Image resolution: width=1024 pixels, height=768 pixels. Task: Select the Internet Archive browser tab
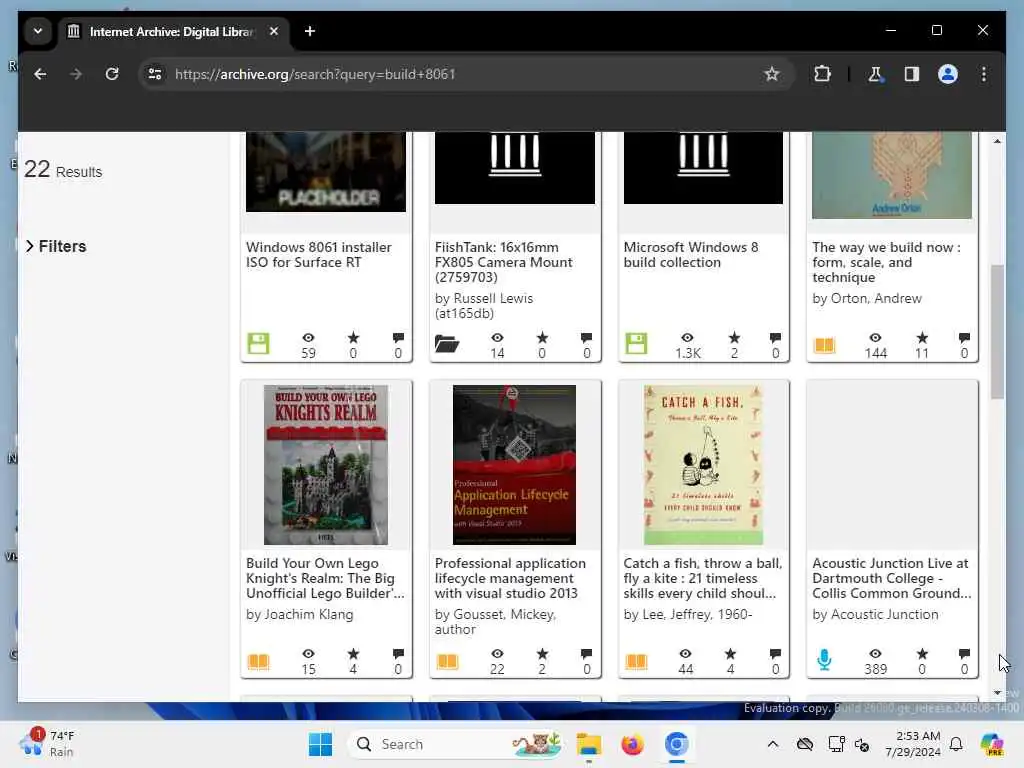[x=173, y=31]
